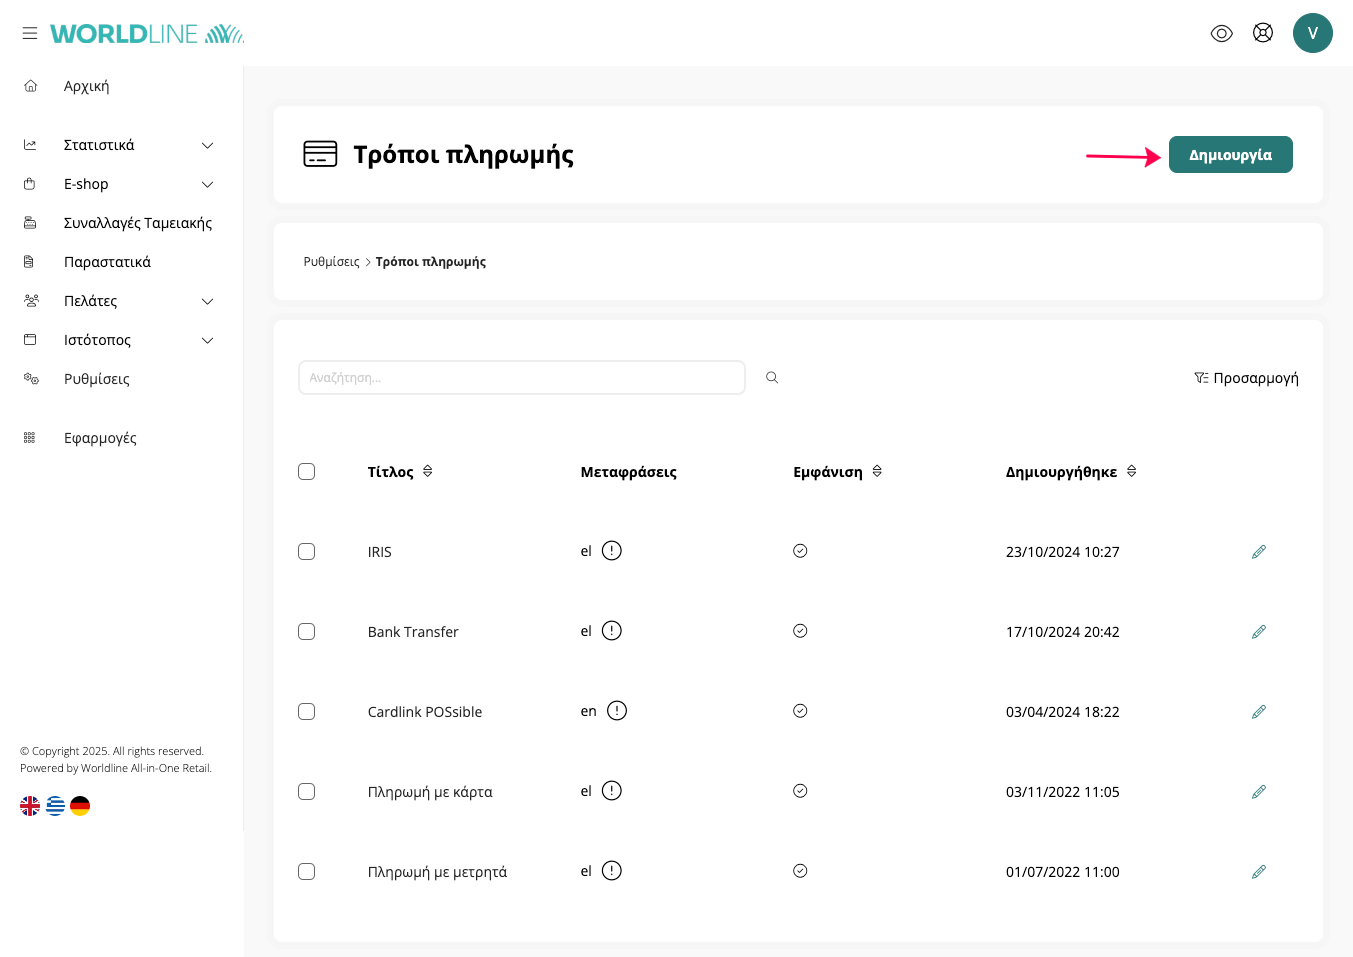Expand the E-shop sidebar section

click(x=207, y=184)
